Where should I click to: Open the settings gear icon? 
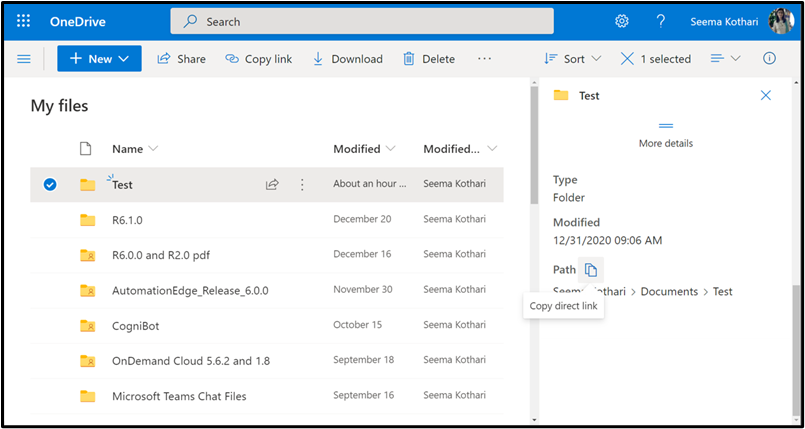tap(621, 21)
